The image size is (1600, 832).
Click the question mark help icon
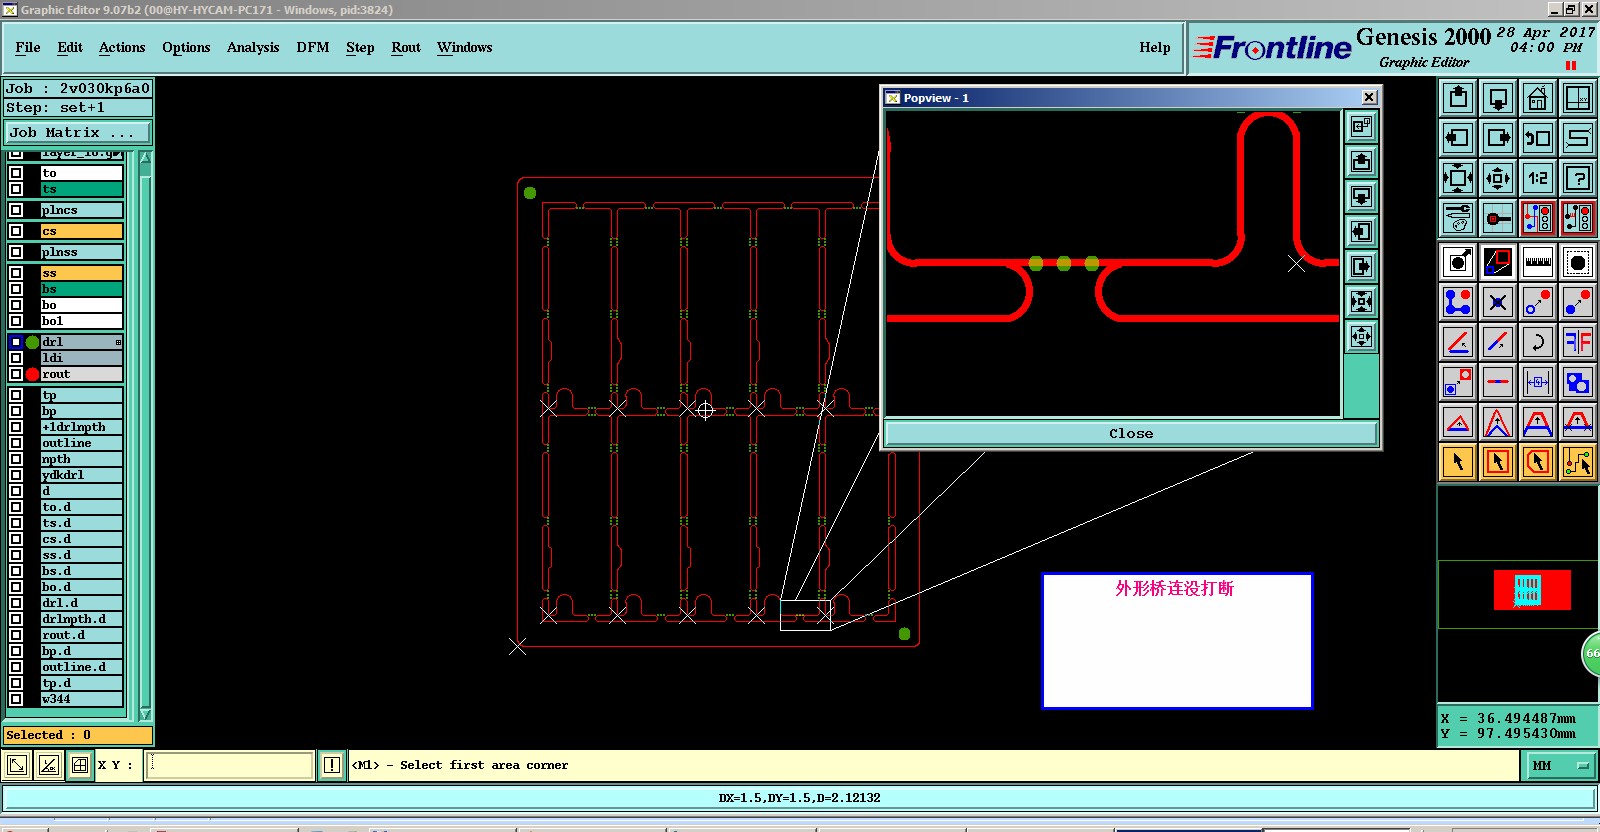pos(1578,178)
